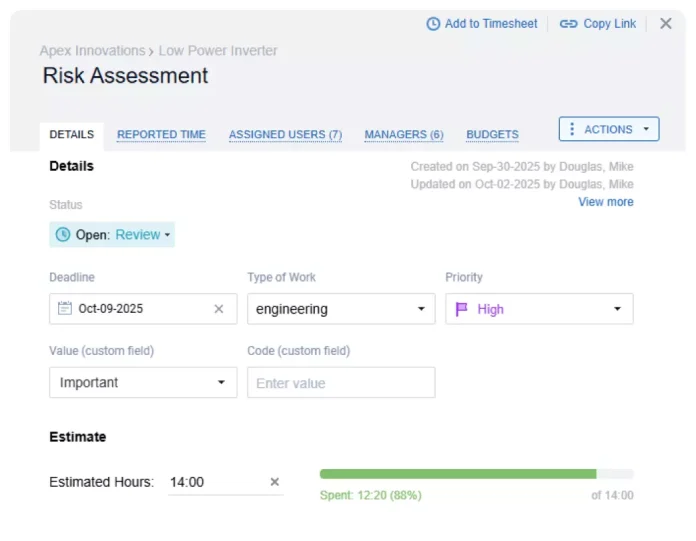This screenshot has width=696, height=541.
Task: Switch to the Budgets tab
Action: coord(492,134)
